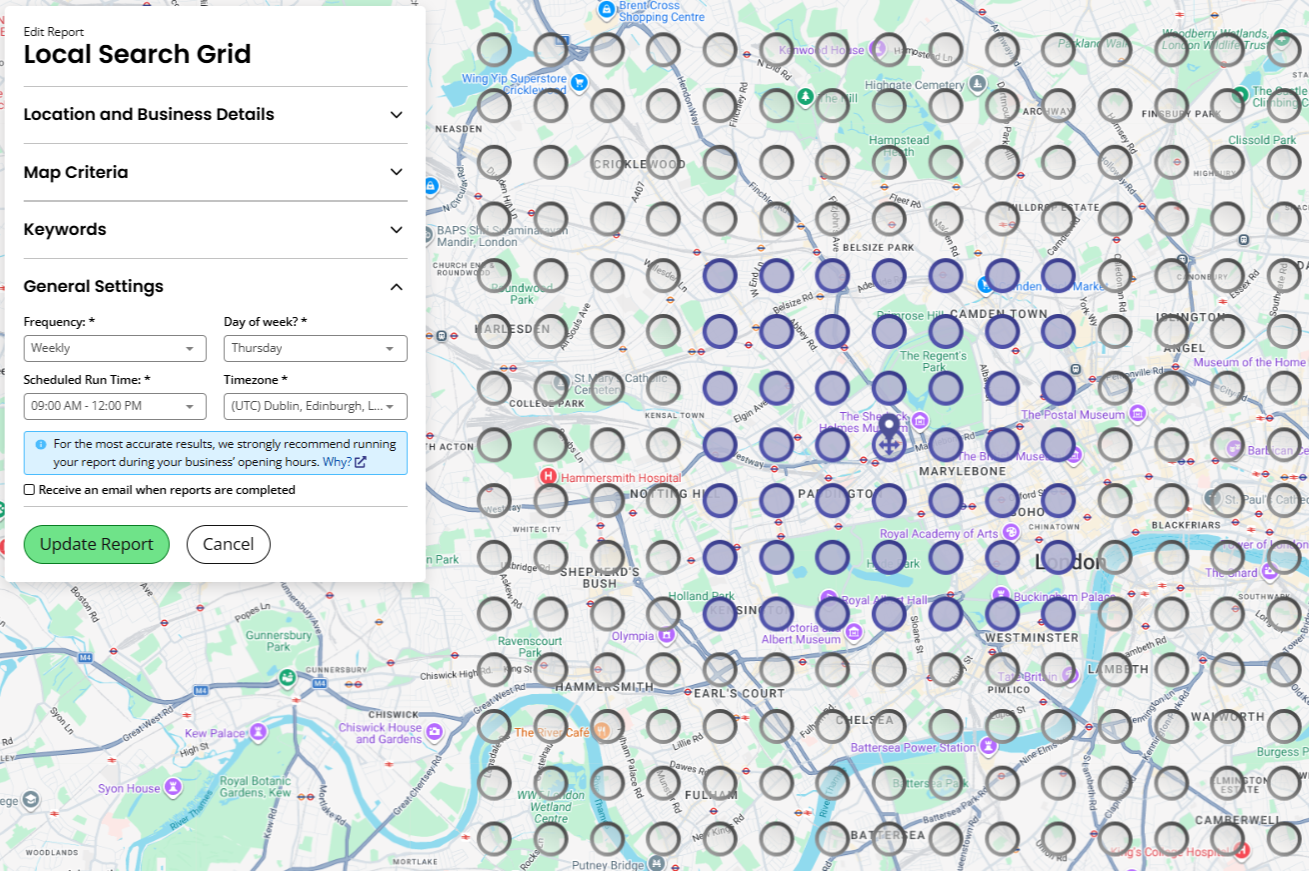Screen dimensions: 1309x871
Task: Click The Shard map marker
Action: [1269, 572]
